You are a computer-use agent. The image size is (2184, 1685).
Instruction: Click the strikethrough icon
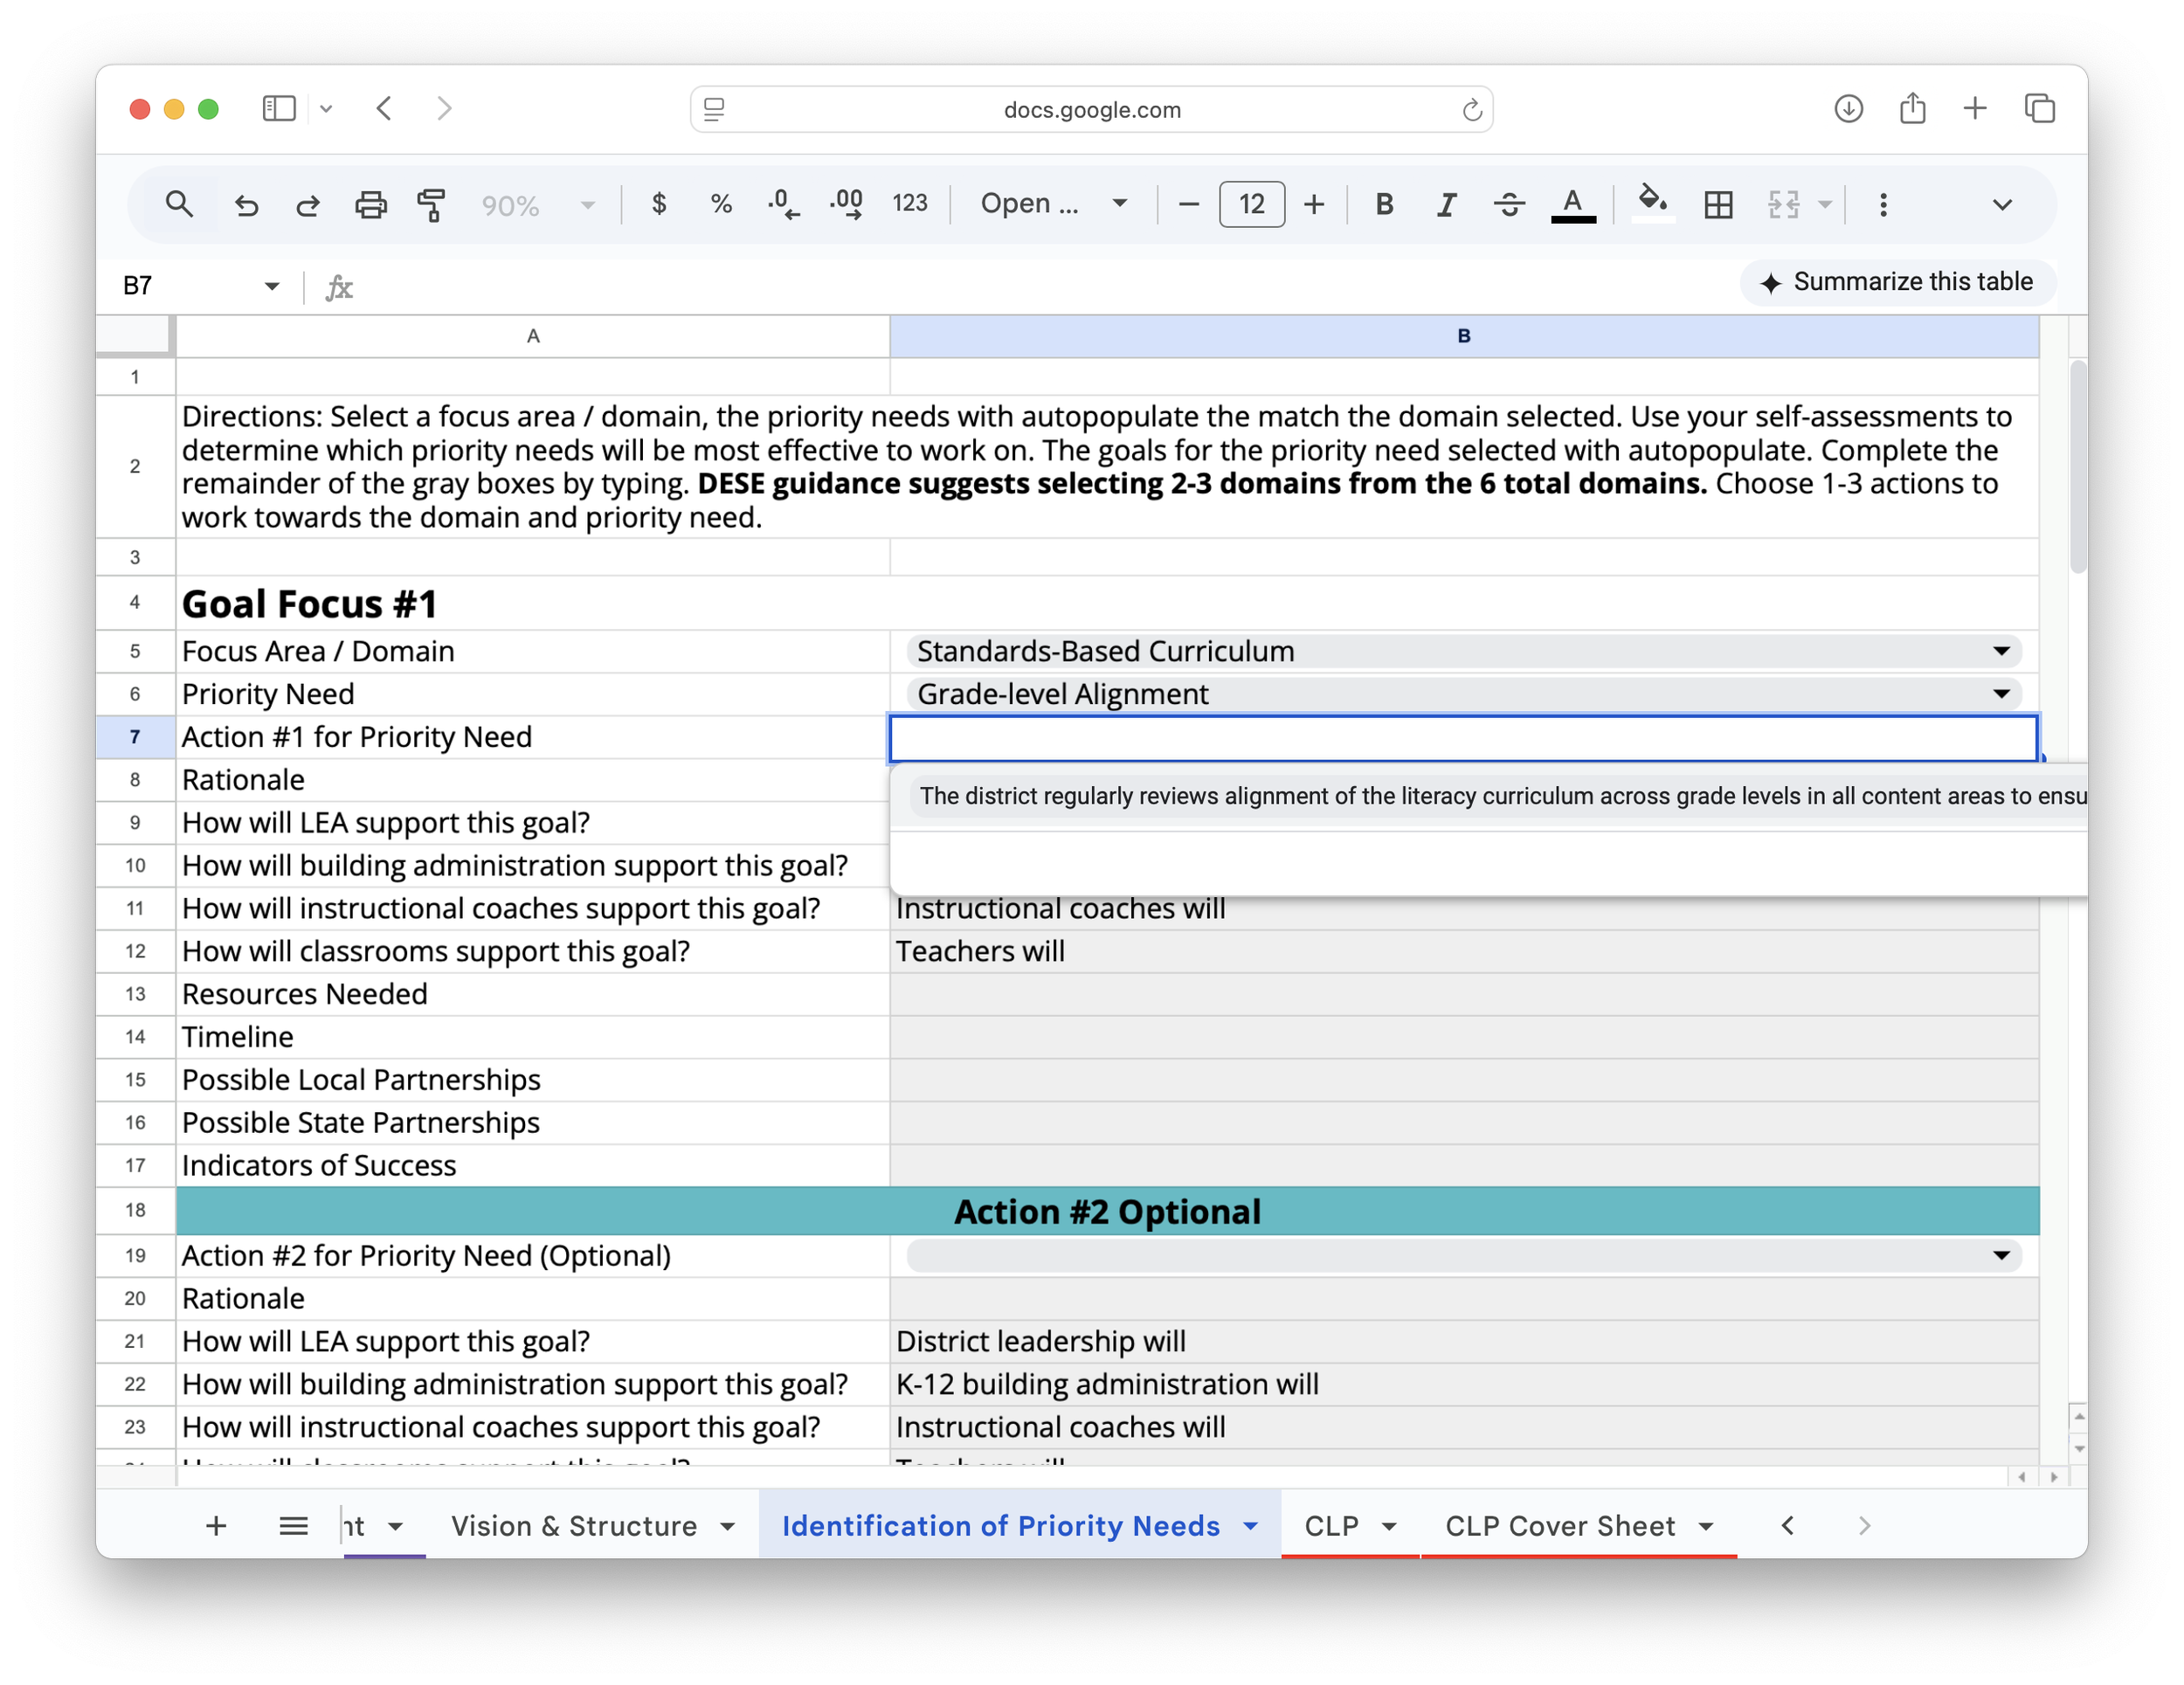(1509, 205)
